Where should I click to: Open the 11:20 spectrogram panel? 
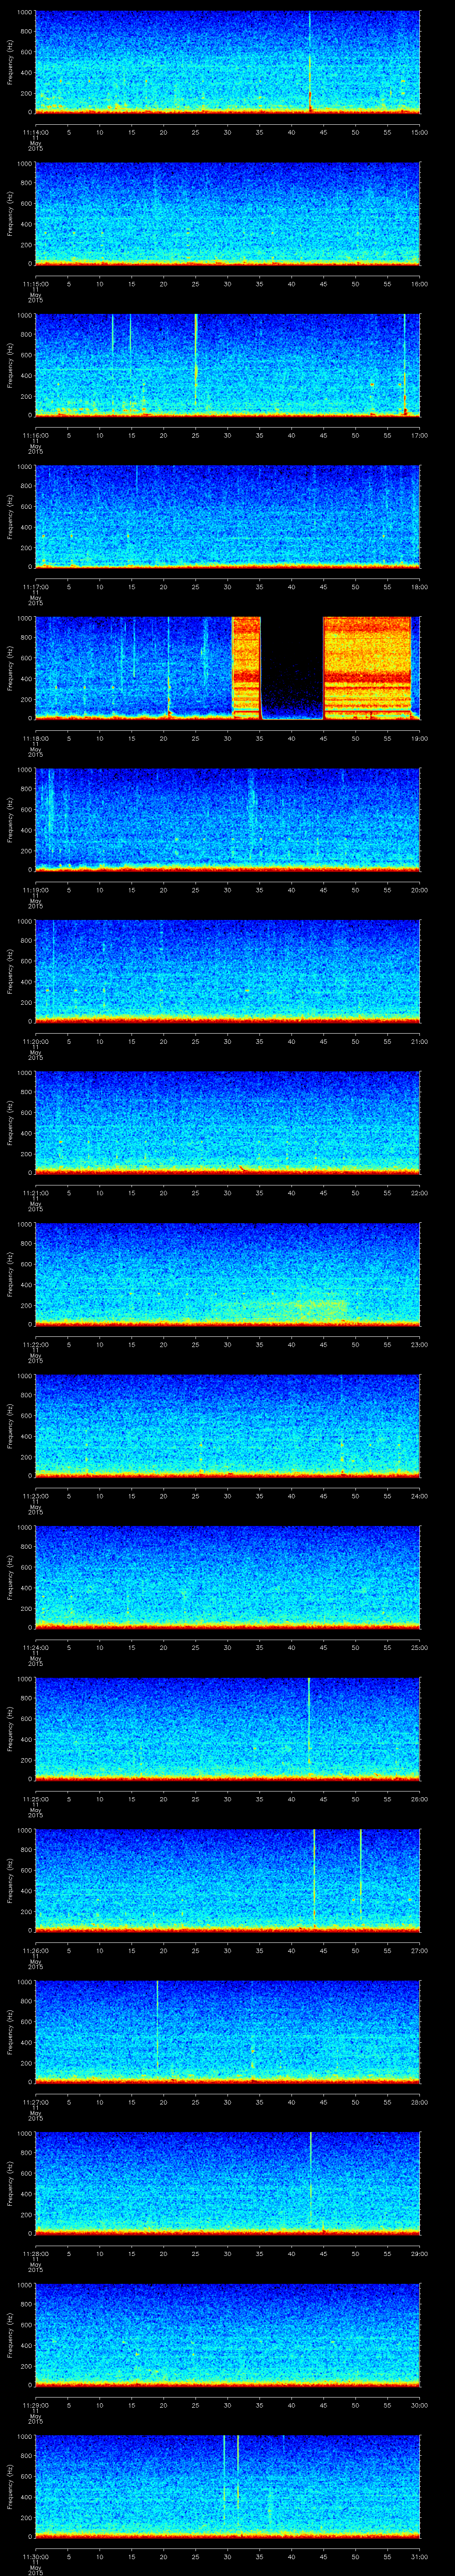pyautogui.click(x=227, y=971)
